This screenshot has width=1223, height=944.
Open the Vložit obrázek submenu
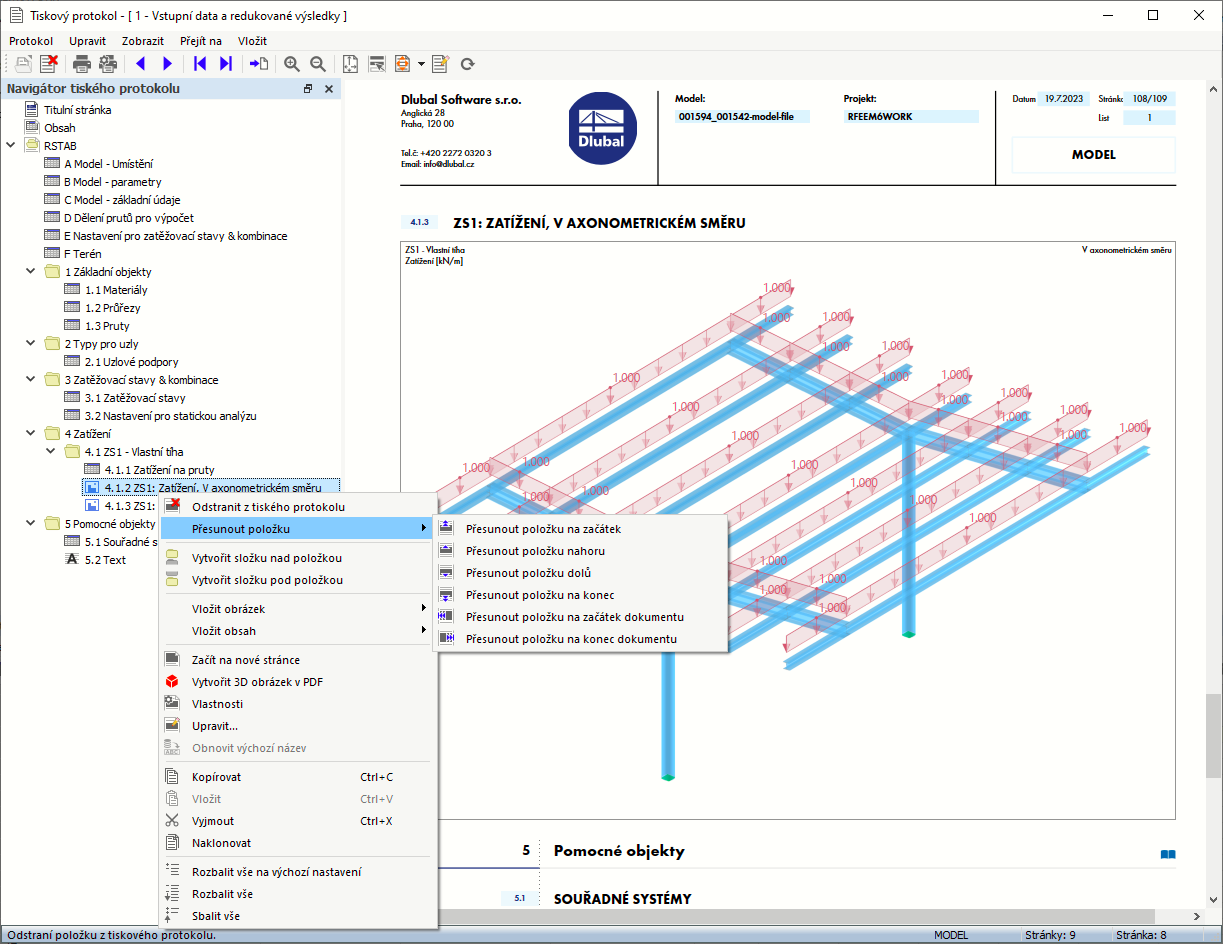click(298, 609)
